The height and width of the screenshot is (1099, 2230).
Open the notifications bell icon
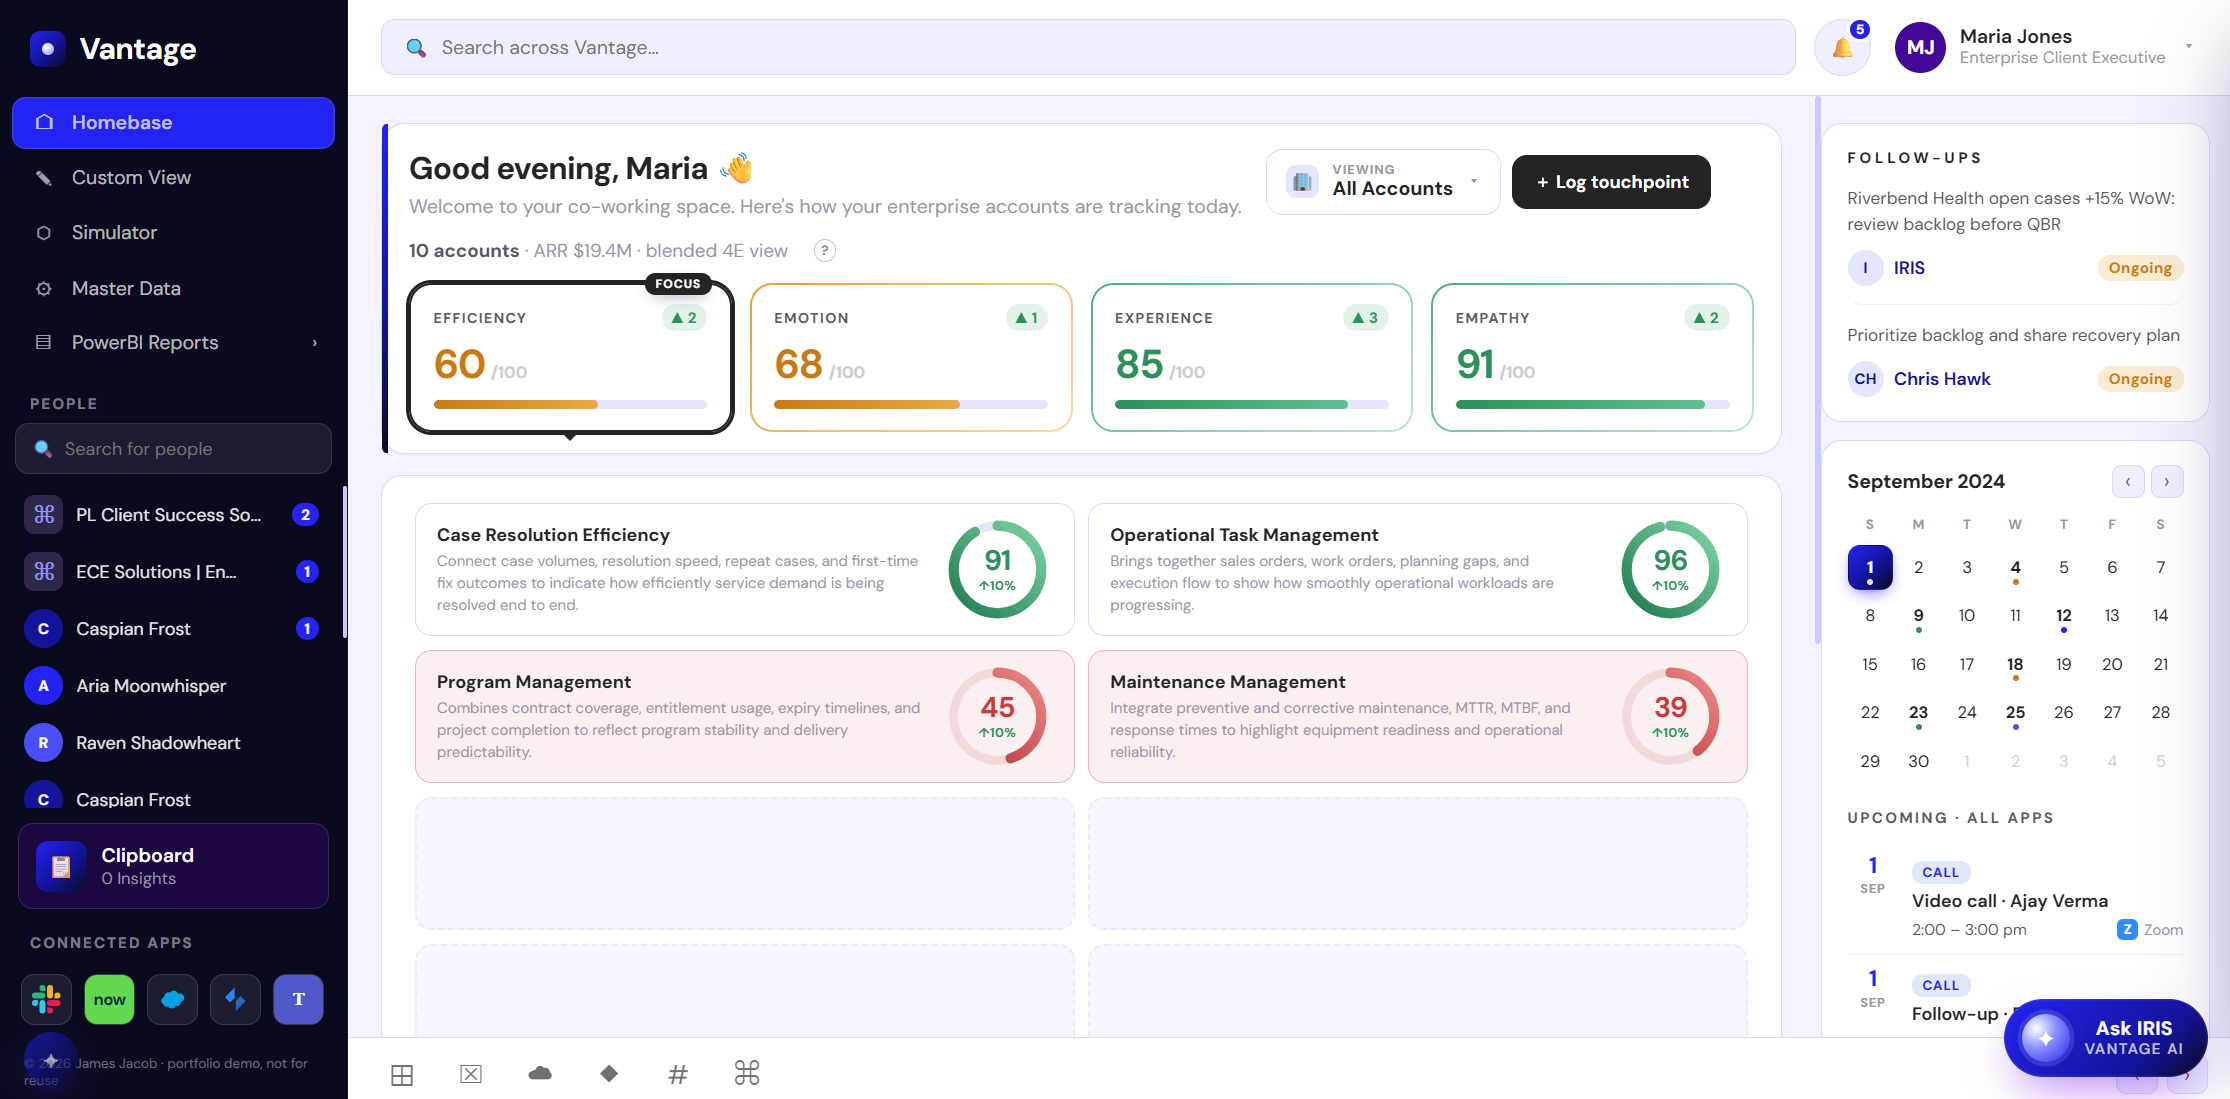coord(1842,47)
